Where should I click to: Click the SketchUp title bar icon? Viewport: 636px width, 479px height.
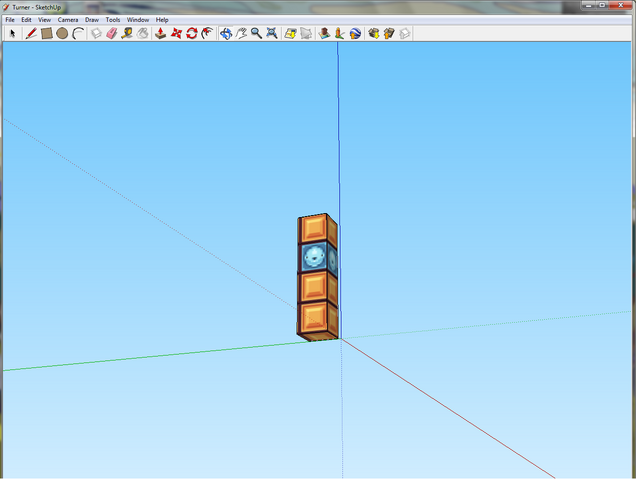[6, 7]
